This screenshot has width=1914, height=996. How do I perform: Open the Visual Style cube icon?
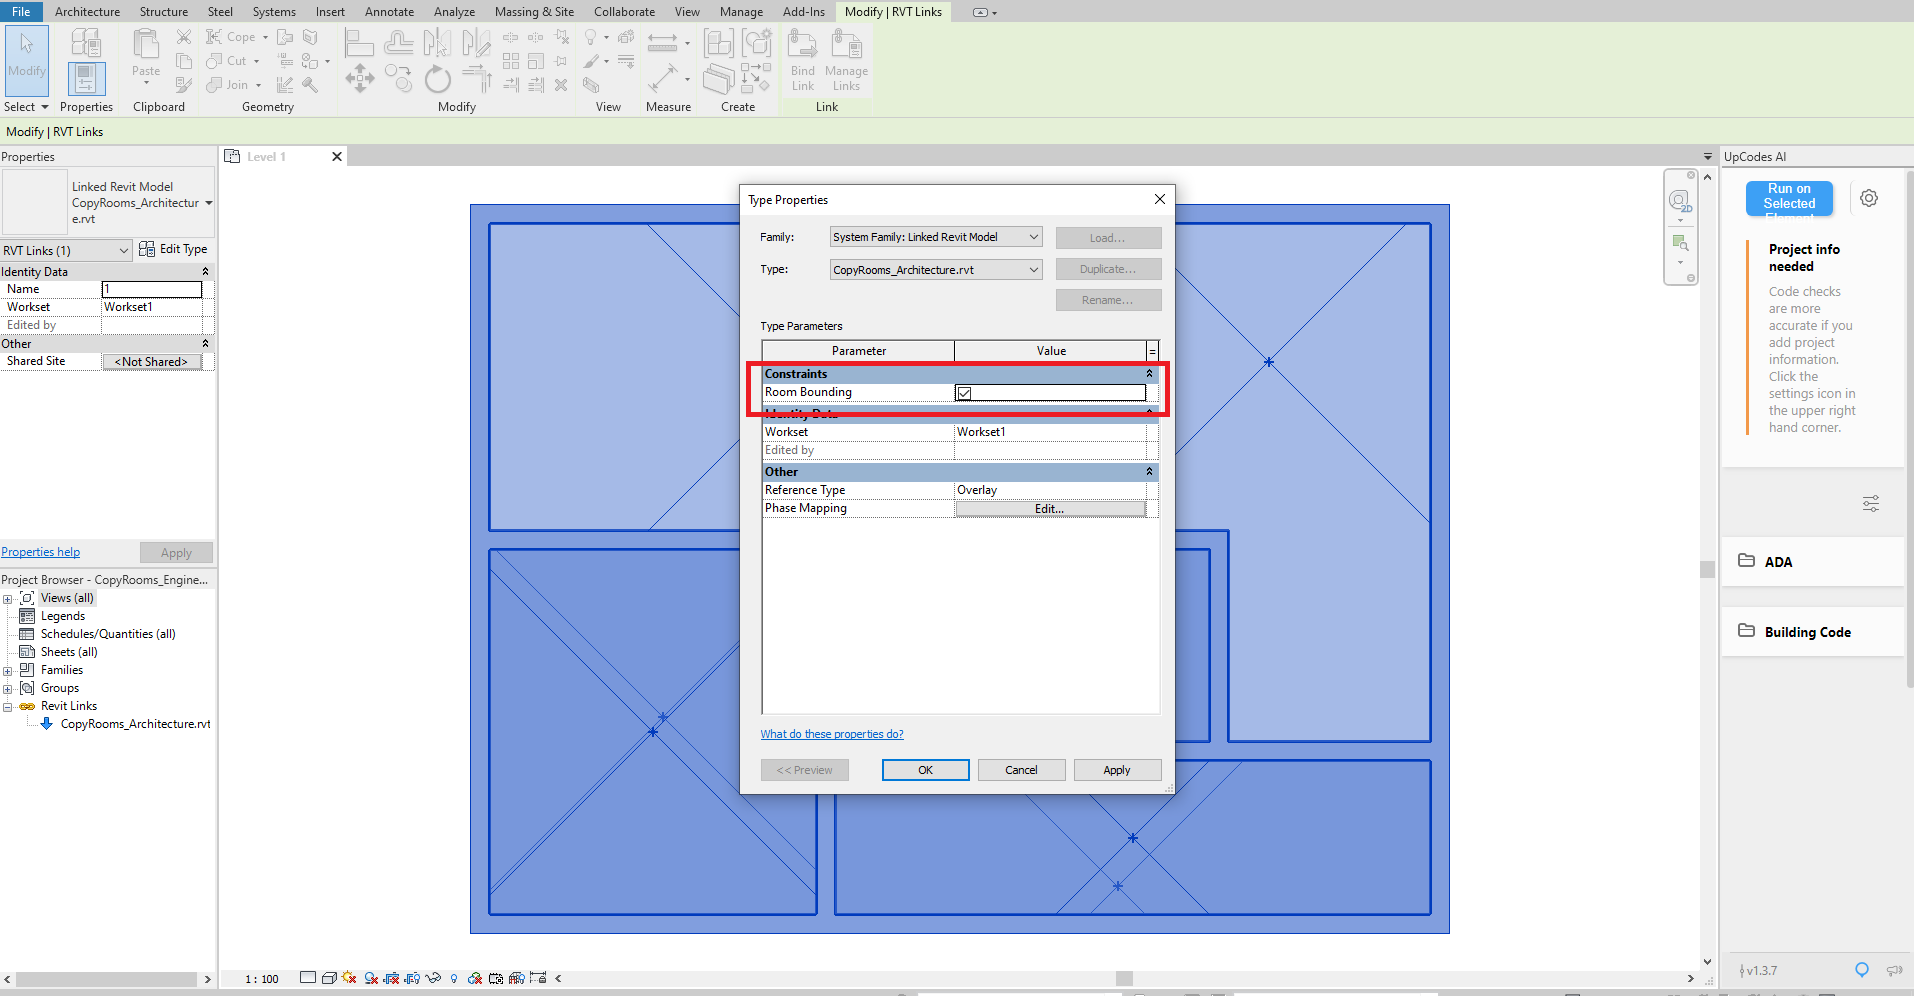[x=330, y=978]
